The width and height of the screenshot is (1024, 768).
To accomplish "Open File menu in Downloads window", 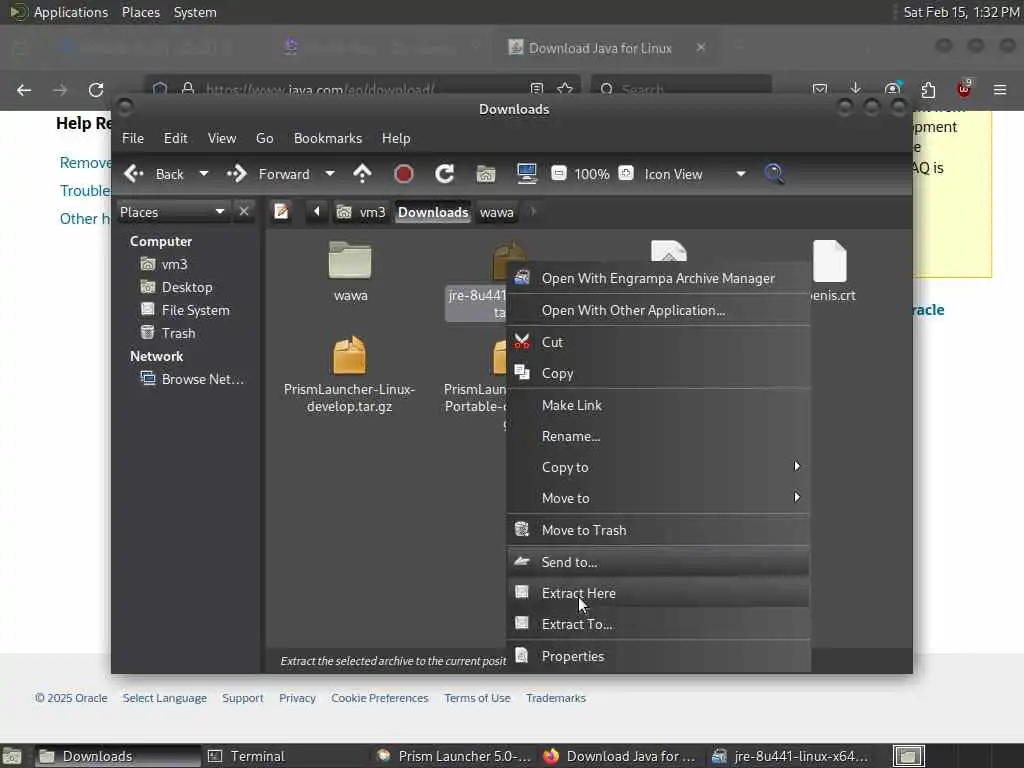I will 133,138.
